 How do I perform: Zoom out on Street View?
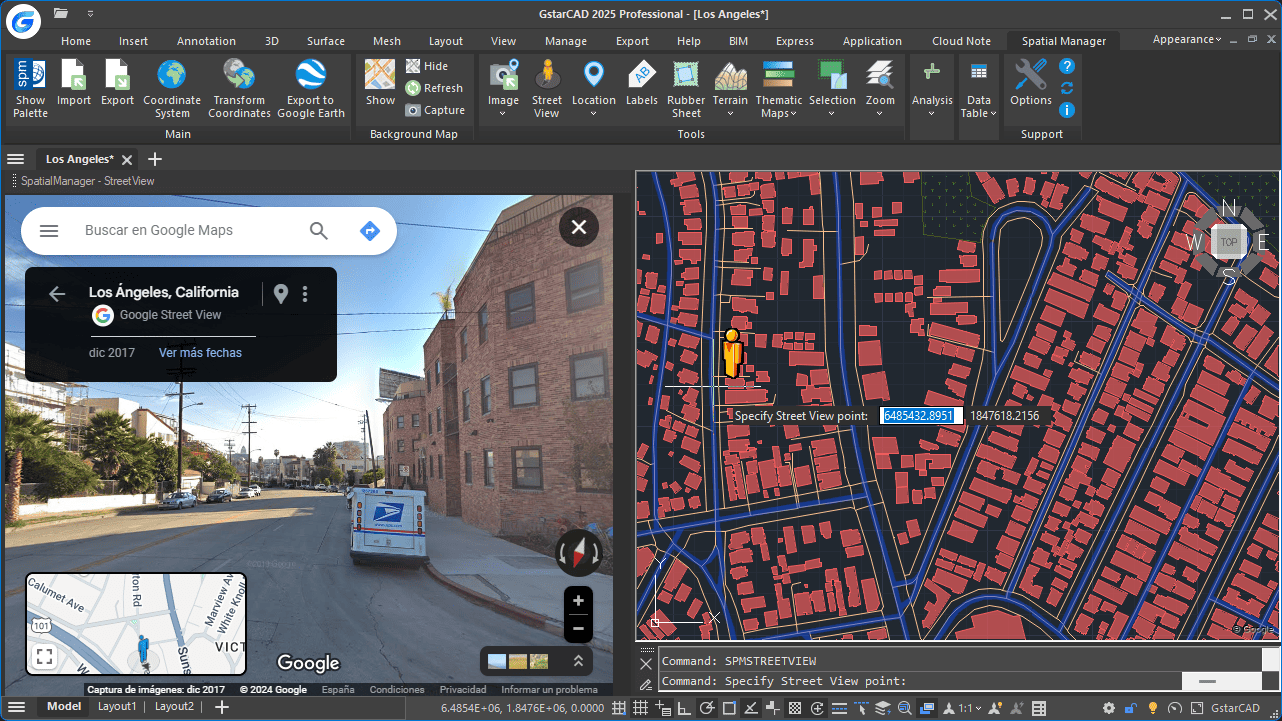coord(578,628)
